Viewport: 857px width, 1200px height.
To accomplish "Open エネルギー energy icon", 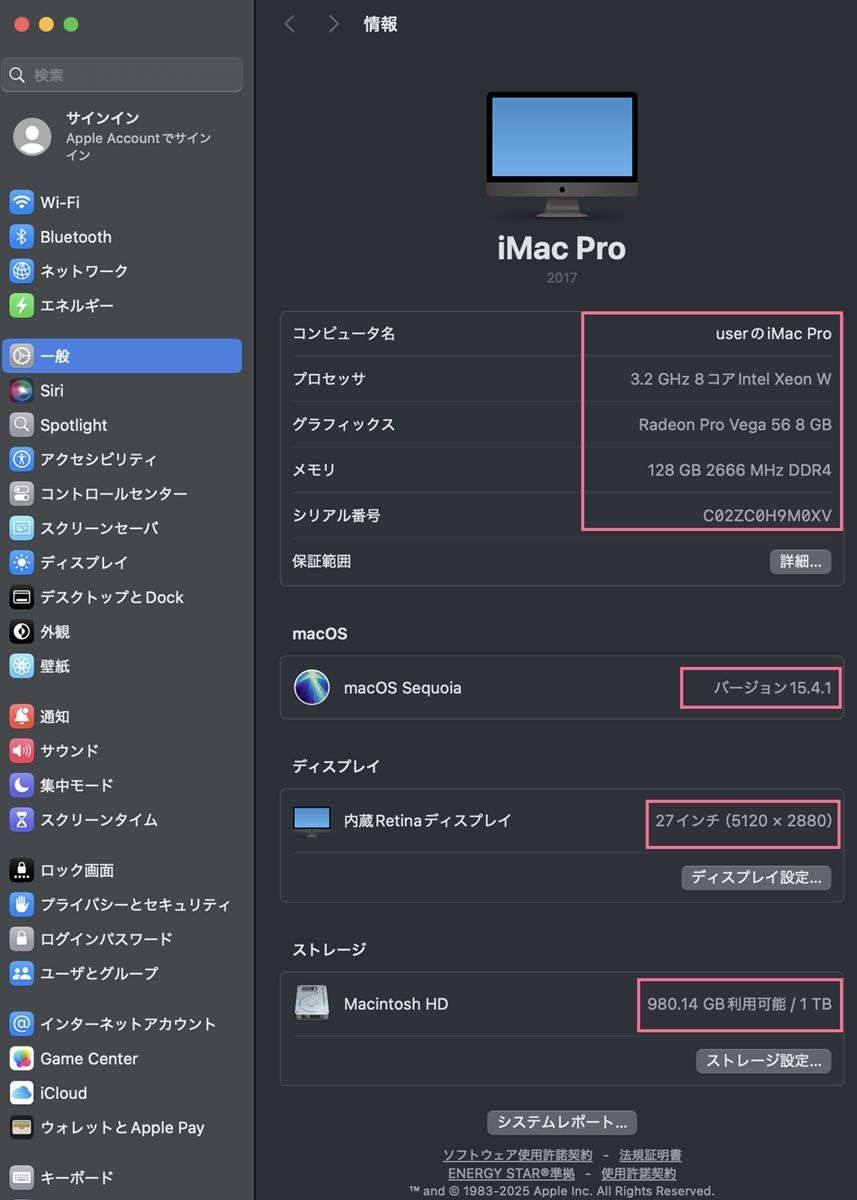I will 22,305.
